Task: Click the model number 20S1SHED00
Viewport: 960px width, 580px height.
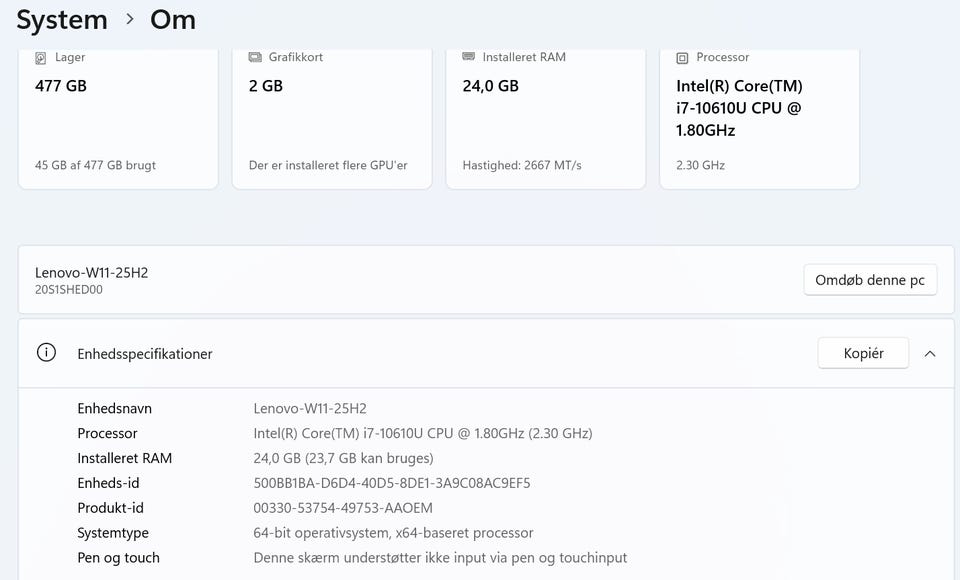Action: 69,290
